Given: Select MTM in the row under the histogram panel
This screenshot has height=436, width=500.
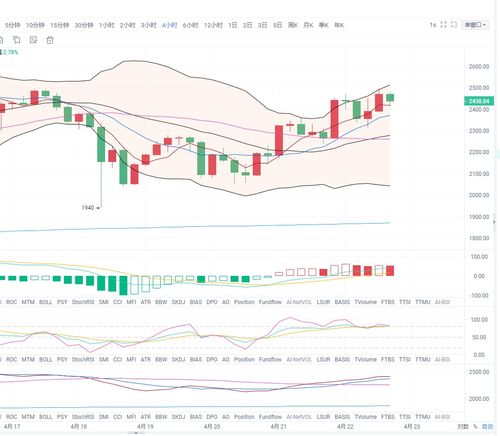Looking at the screenshot, I should coord(28,302).
